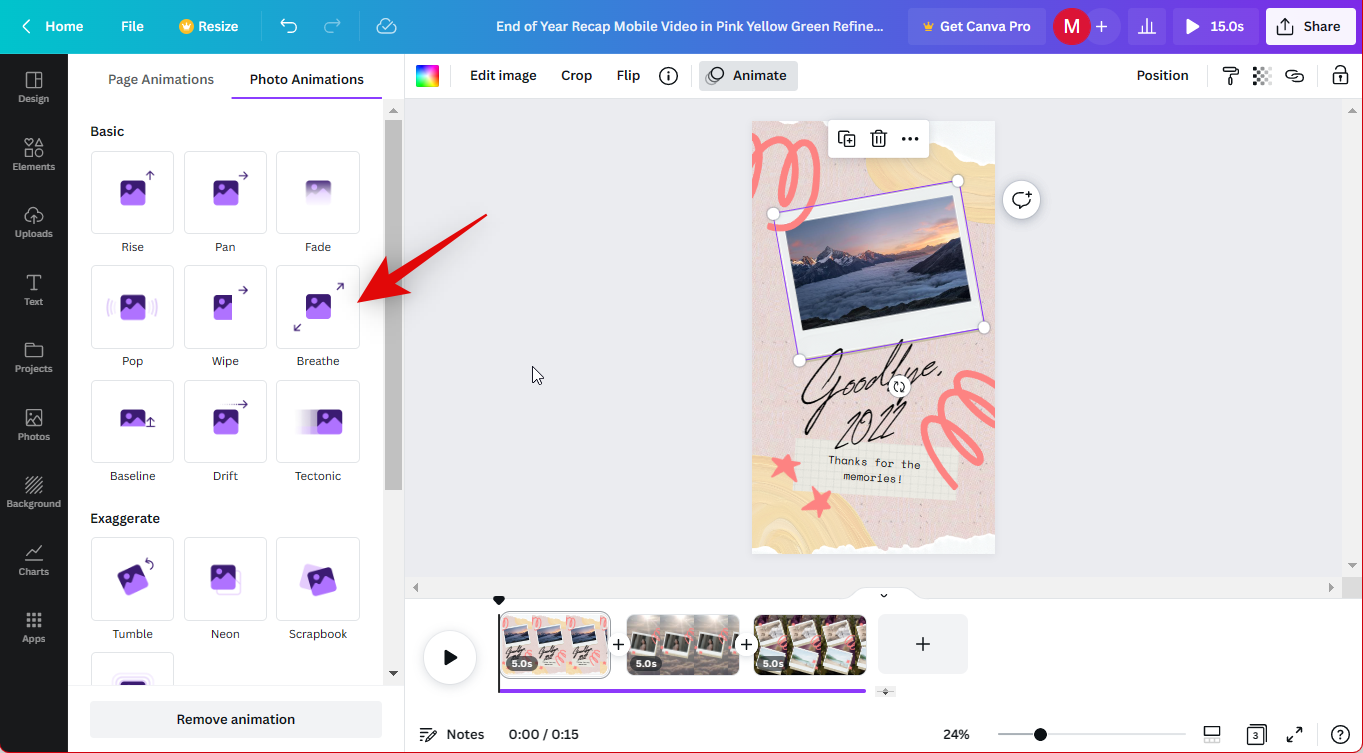Open the M user avatar profile
Viewport: 1363px width, 753px height.
click(x=1071, y=26)
